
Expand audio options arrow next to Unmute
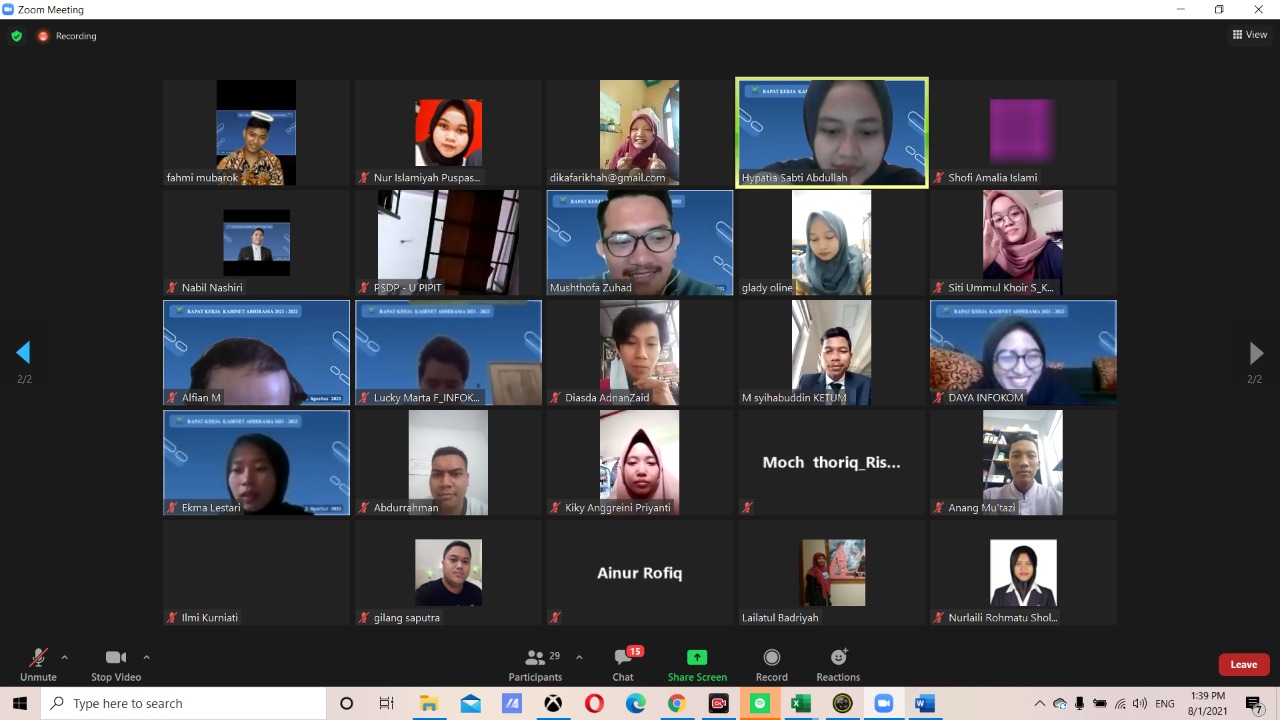(x=65, y=657)
